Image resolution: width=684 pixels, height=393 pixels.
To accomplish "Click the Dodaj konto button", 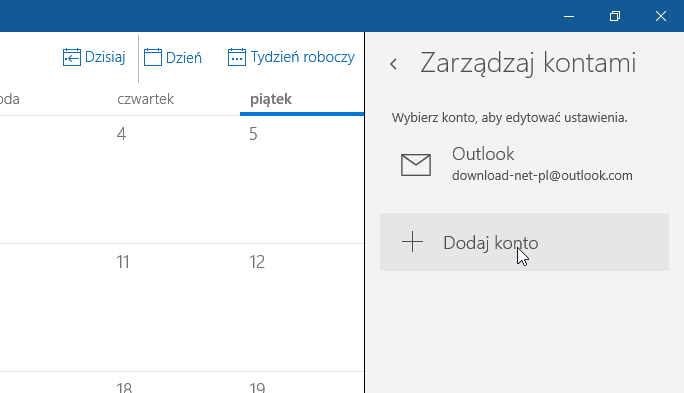I will (524, 242).
